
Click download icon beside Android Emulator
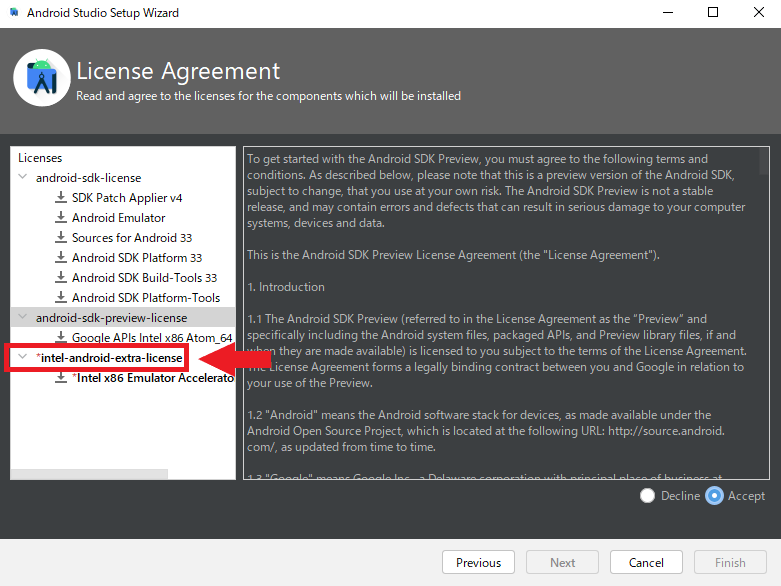[x=61, y=217]
